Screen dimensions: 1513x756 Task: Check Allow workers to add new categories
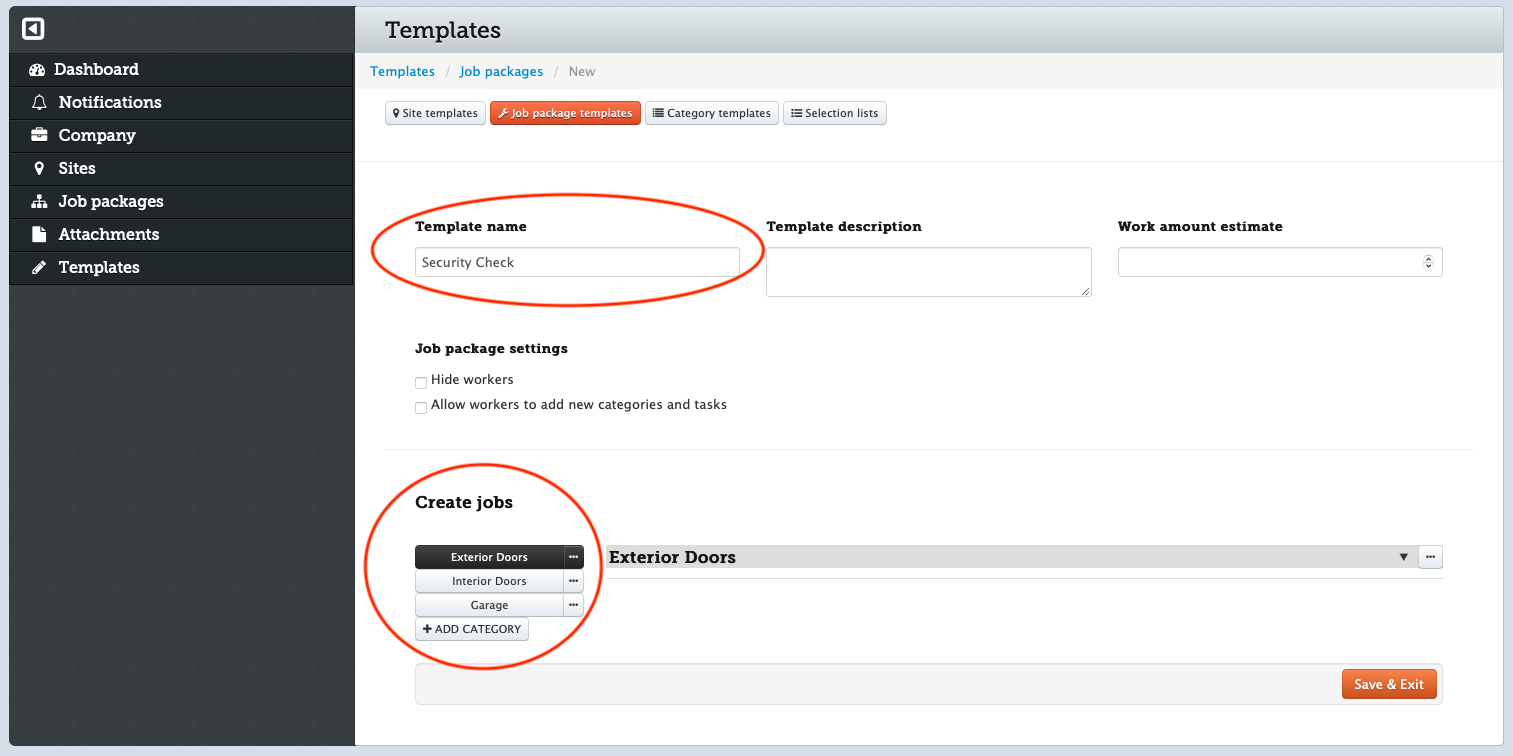(x=421, y=407)
